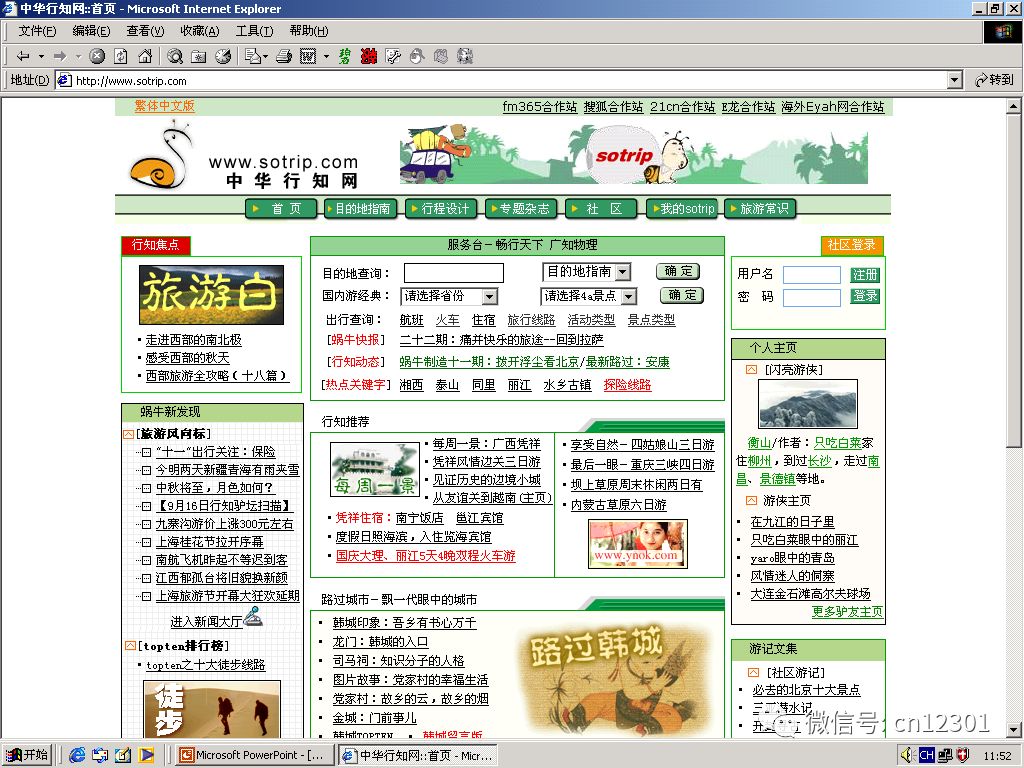Open the 航班 flight query link

coord(411,320)
